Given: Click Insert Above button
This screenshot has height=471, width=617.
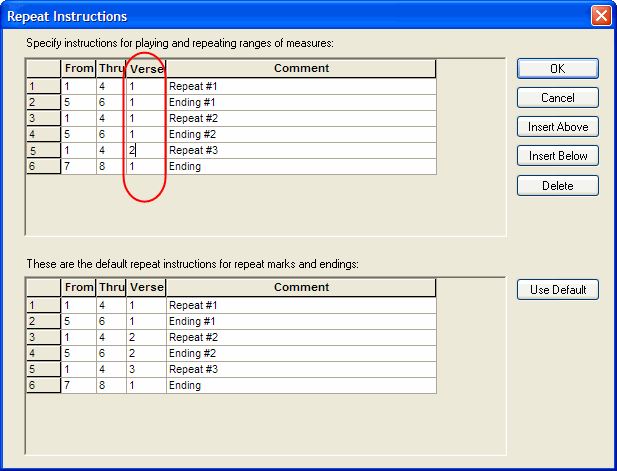Looking at the screenshot, I should [557, 127].
